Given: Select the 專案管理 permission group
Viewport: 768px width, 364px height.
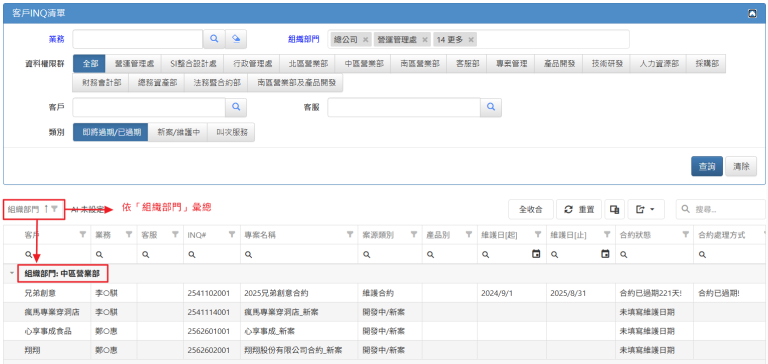Looking at the screenshot, I should [511, 64].
